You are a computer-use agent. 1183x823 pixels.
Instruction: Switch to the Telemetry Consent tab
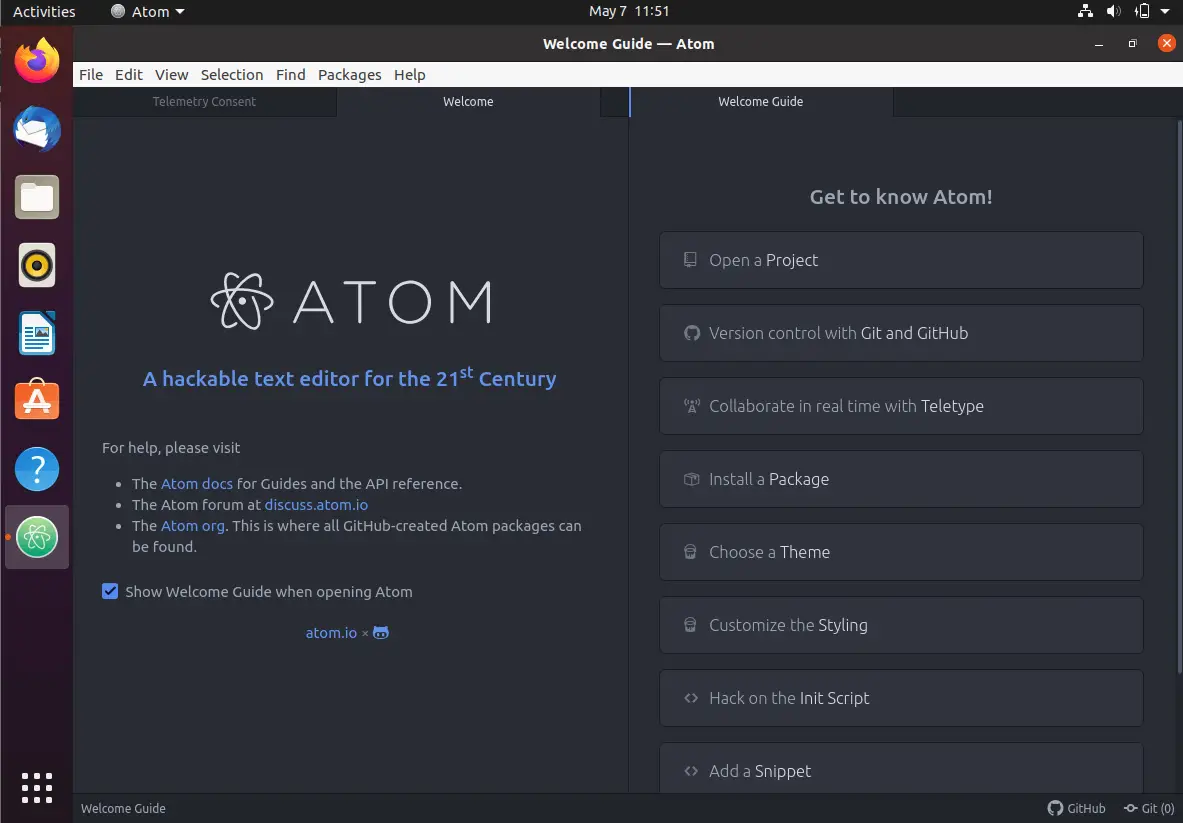tap(204, 102)
